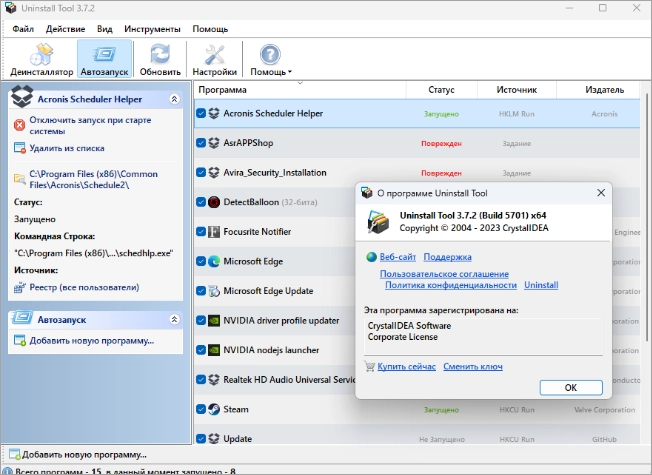Click the Update row icon

pos(214,439)
